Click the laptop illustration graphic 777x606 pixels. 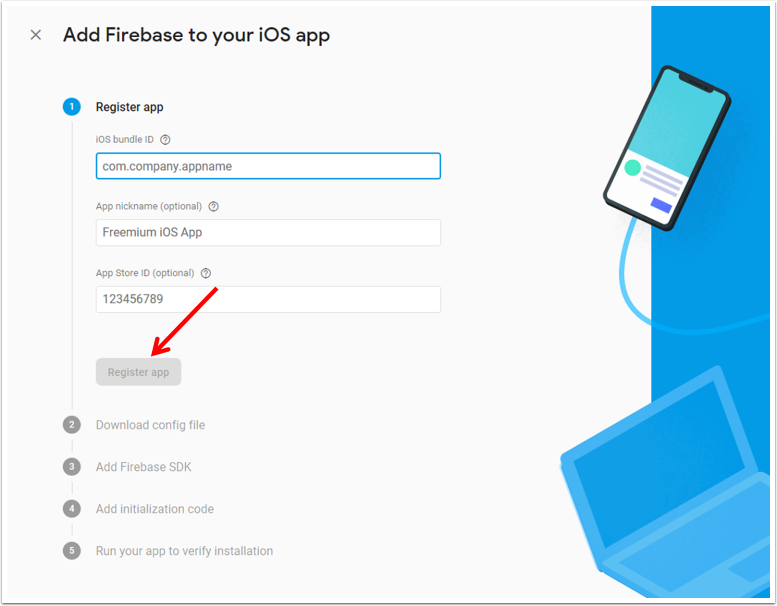[x=666, y=486]
